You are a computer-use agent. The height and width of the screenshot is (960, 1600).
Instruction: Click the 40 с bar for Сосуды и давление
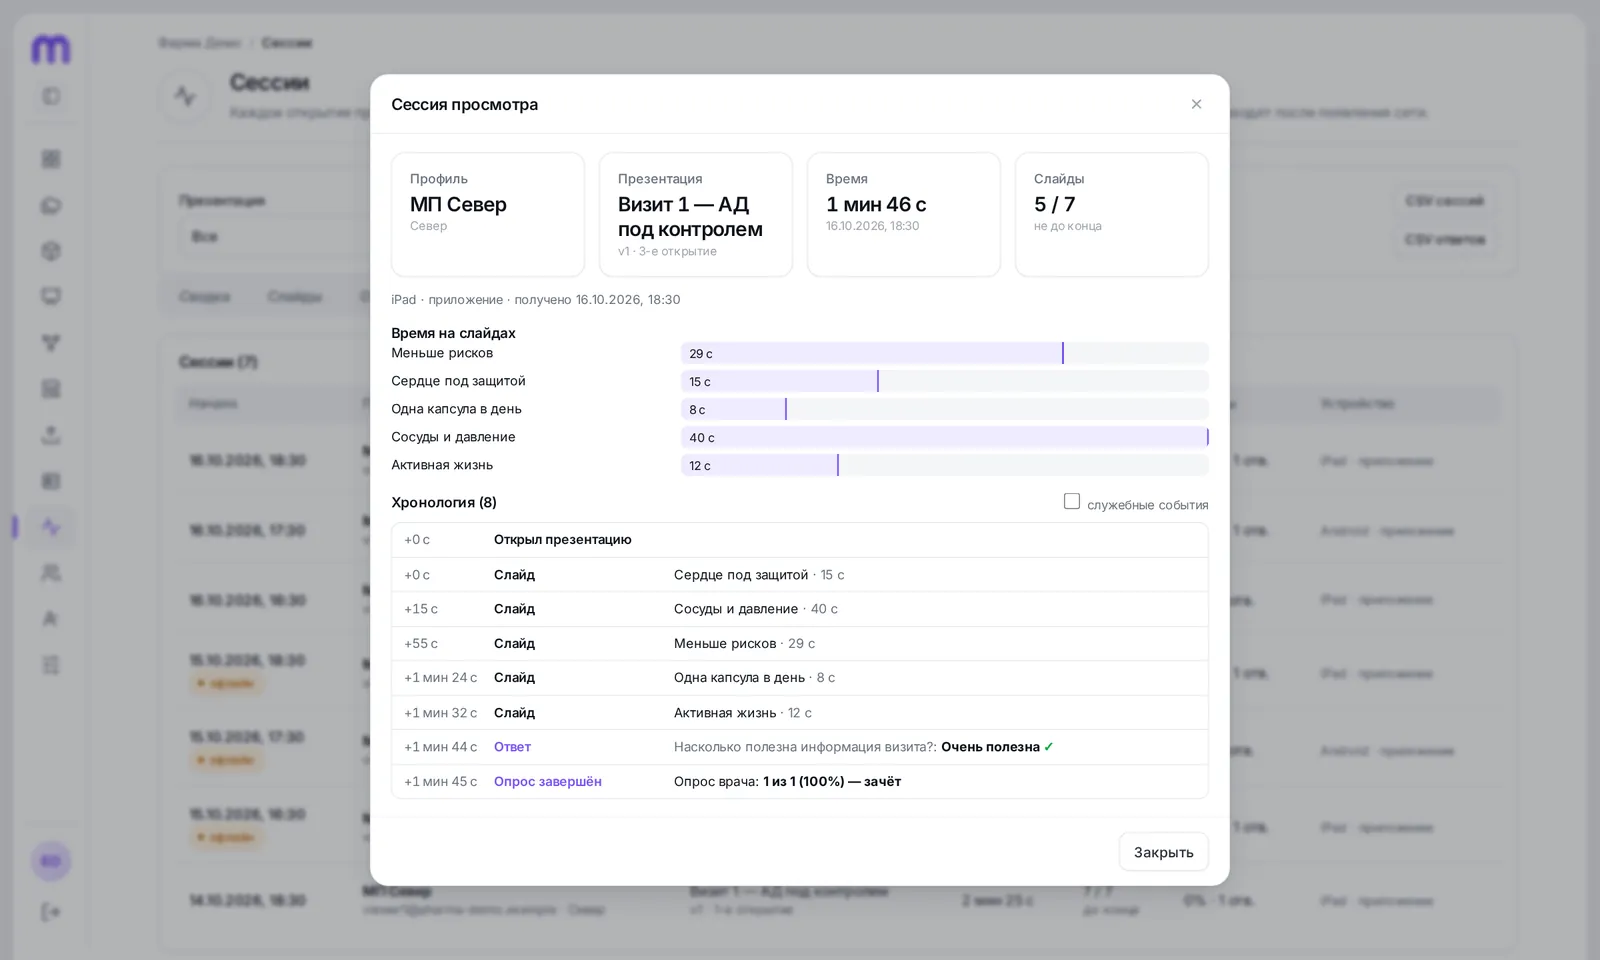point(945,437)
